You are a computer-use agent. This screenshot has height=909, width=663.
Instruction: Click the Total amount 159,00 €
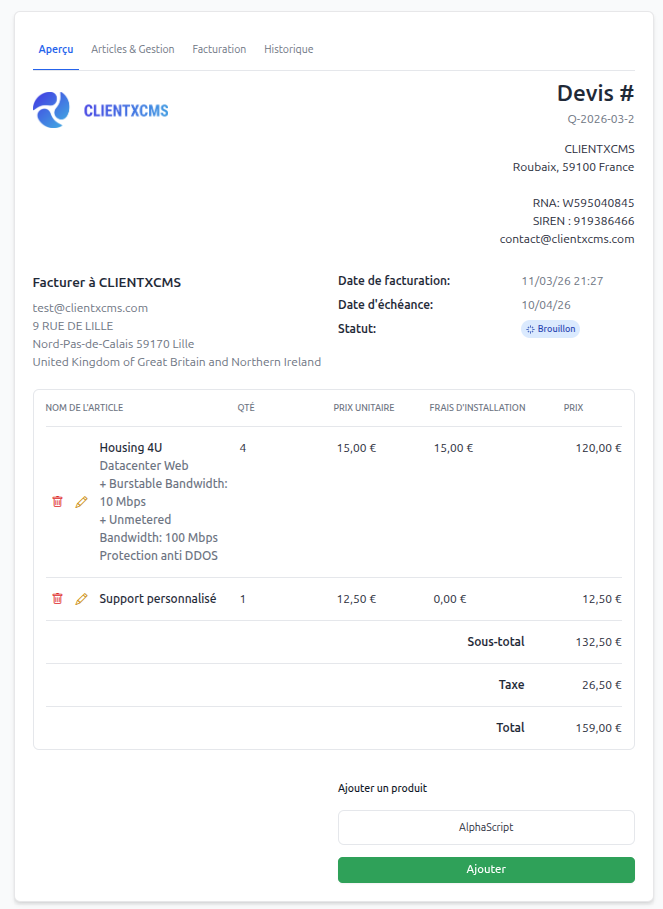(x=598, y=728)
